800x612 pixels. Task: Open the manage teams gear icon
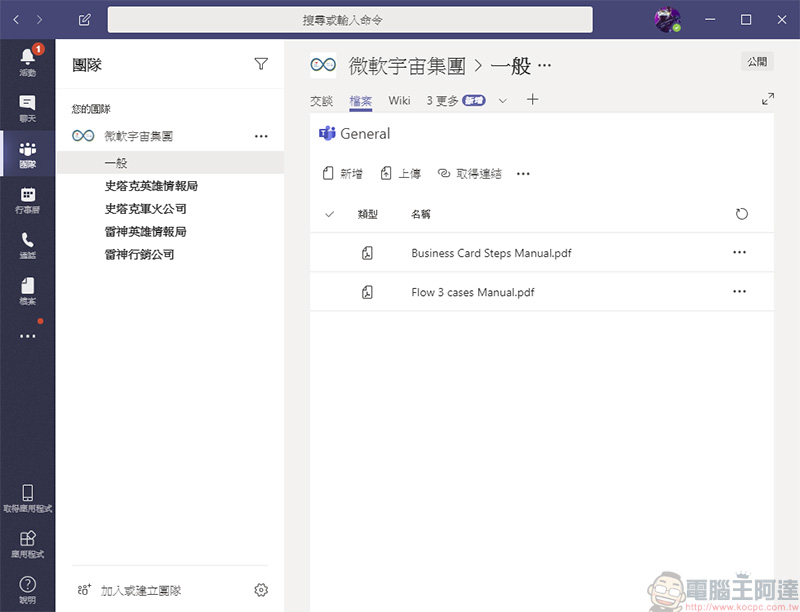click(261, 590)
